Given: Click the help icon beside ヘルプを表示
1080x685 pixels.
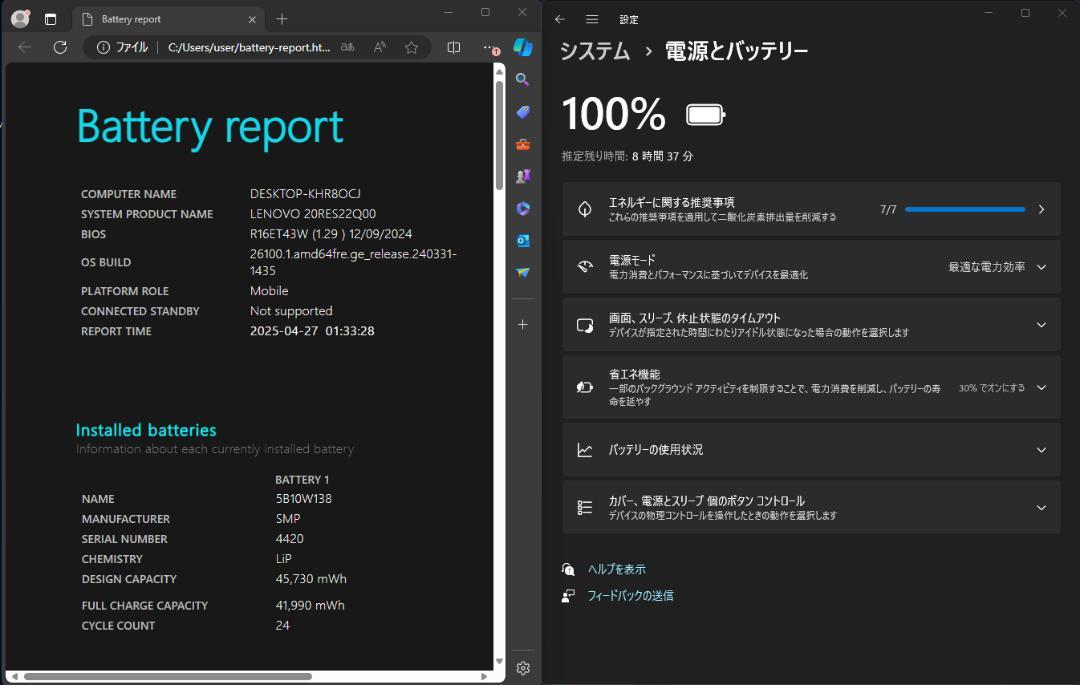Looking at the screenshot, I should [568, 569].
